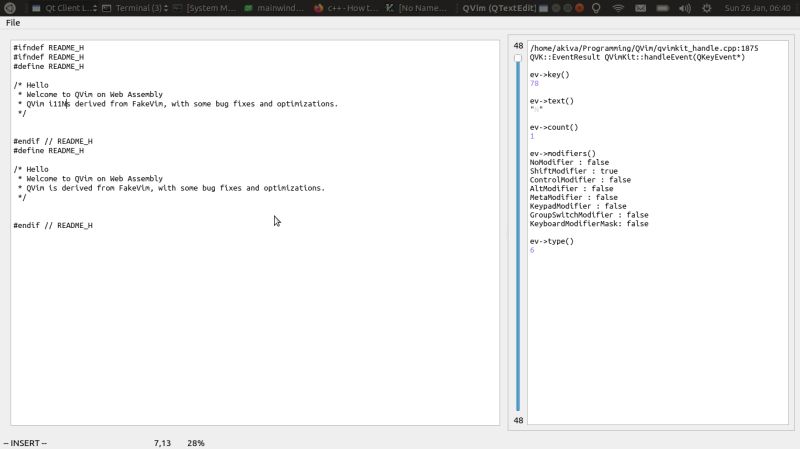
Task: Select the QVim (QTextEdit) taskbar entry
Action: (499, 8)
